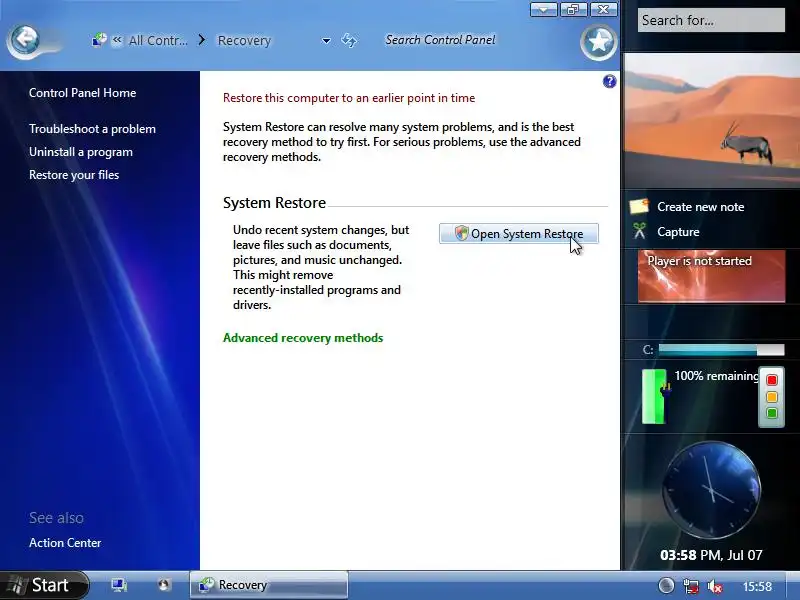Screen dimensions: 800x600
Task: Click the Control Panel breadcrumb icon
Action: (99, 40)
